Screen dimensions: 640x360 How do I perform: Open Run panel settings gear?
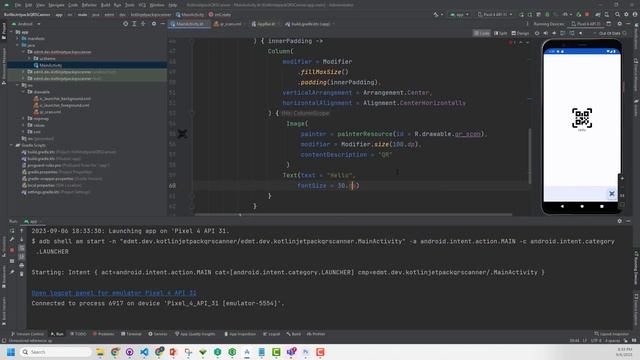[620, 221]
